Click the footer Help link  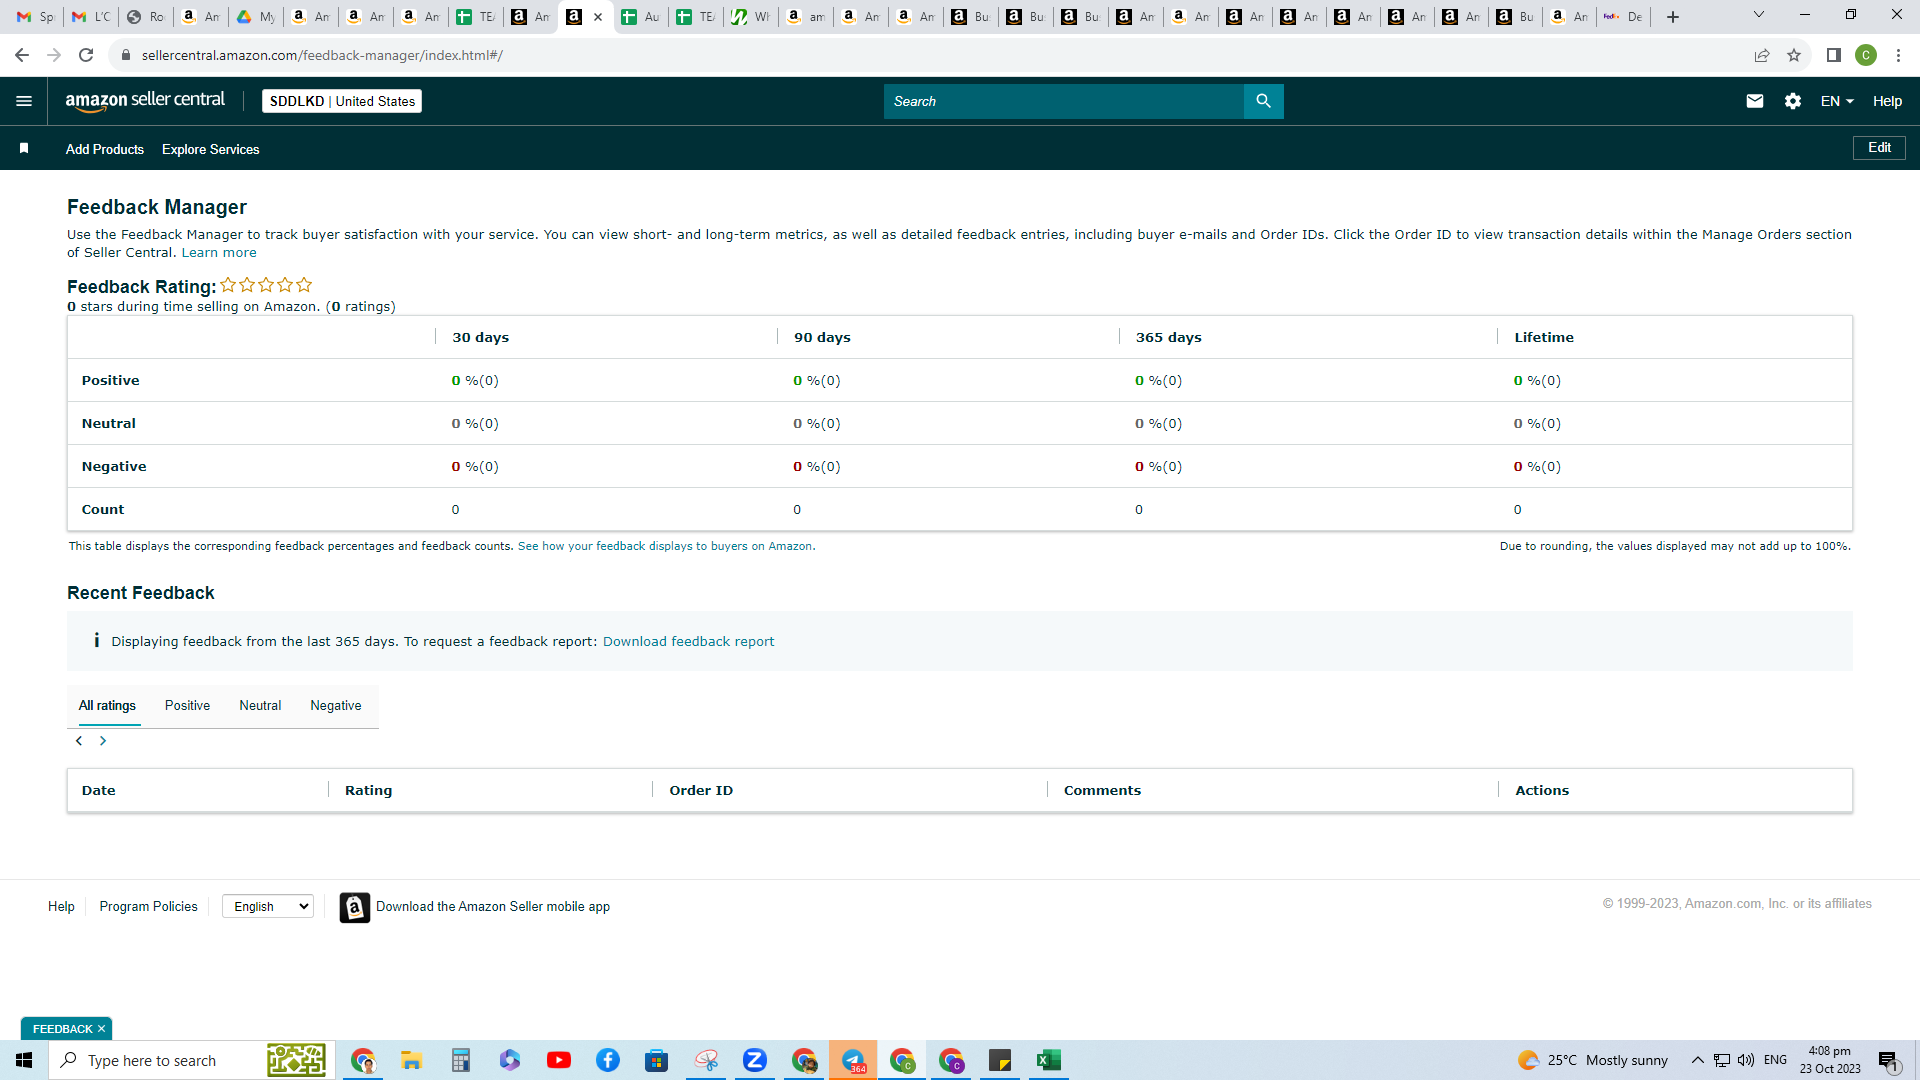[61, 906]
